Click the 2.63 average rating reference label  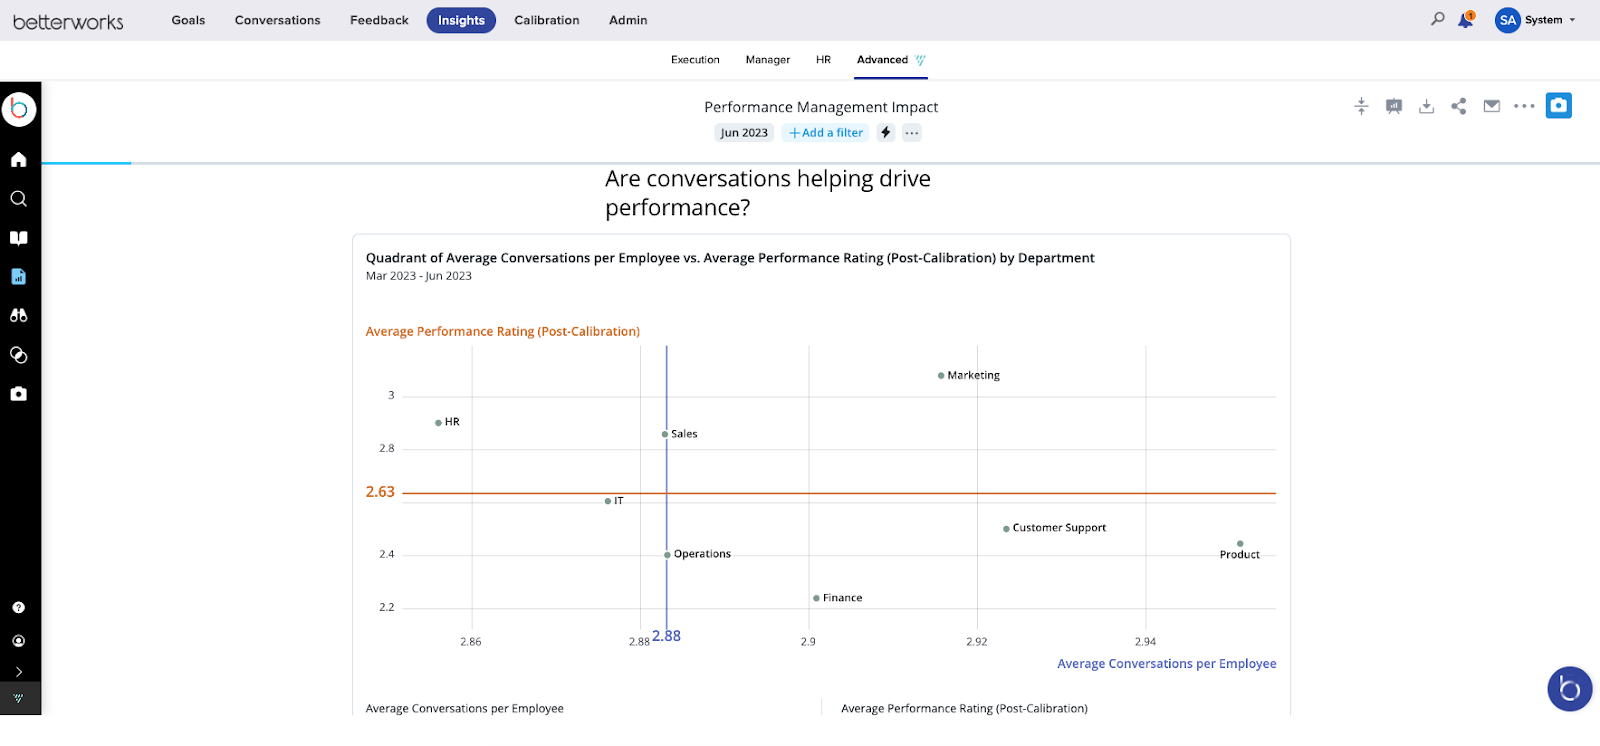(380, 492)
